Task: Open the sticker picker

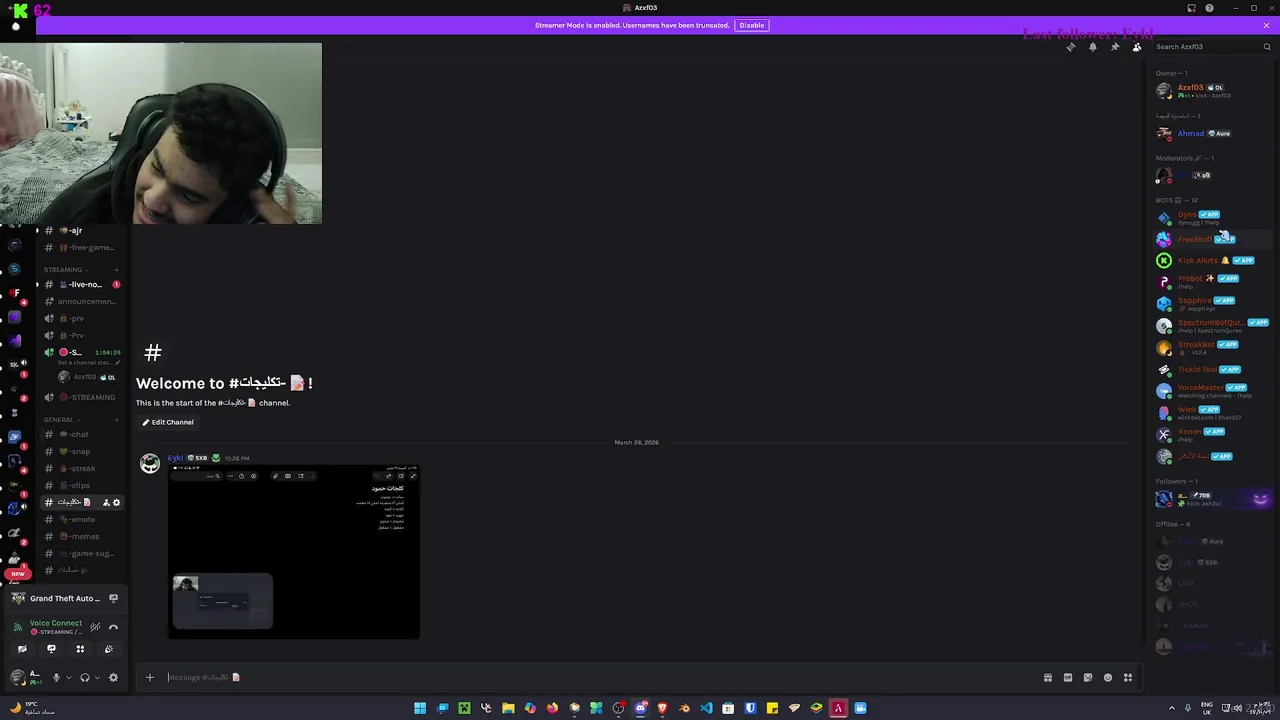Action: click(x=1088, y=677)
